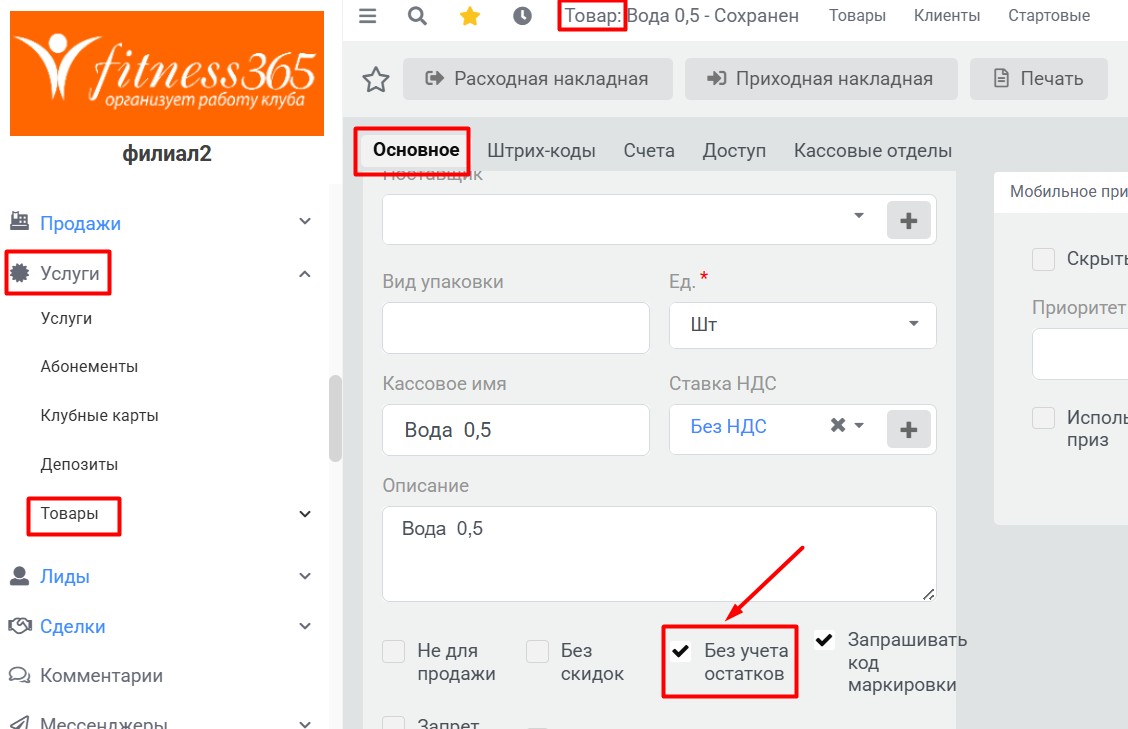Toggle the Без скидок checkbox

pos(537,651)
